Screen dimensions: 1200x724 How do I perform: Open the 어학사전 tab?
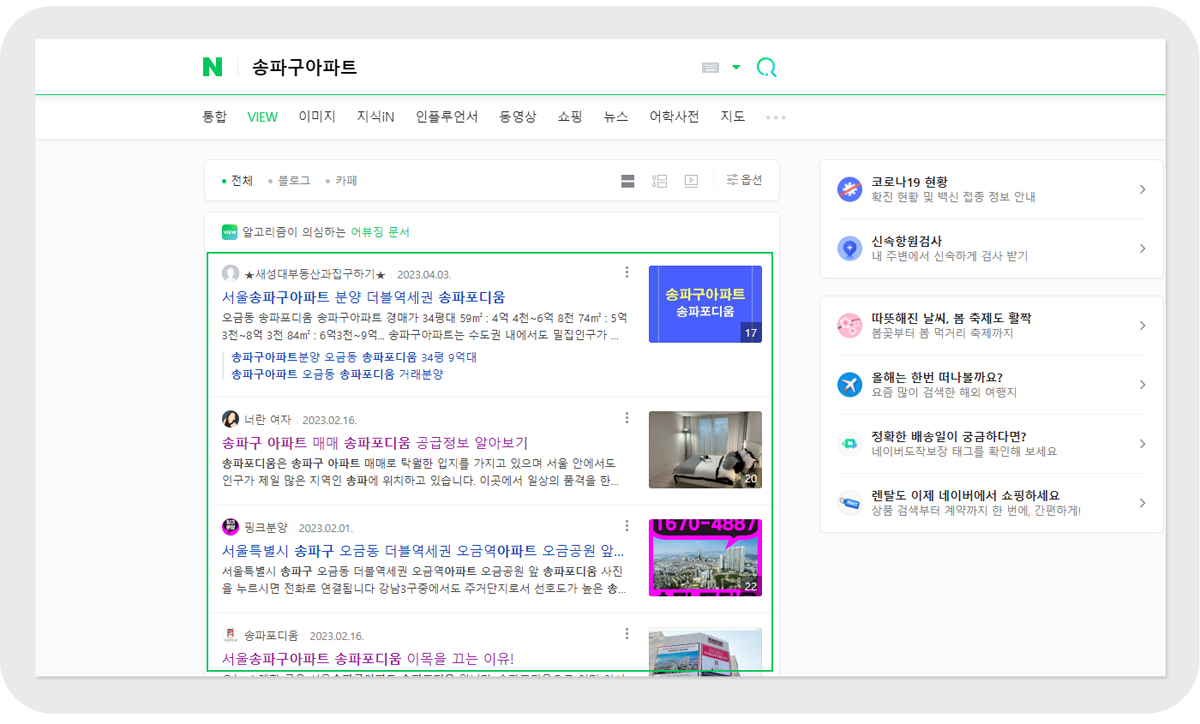[674, 117]
